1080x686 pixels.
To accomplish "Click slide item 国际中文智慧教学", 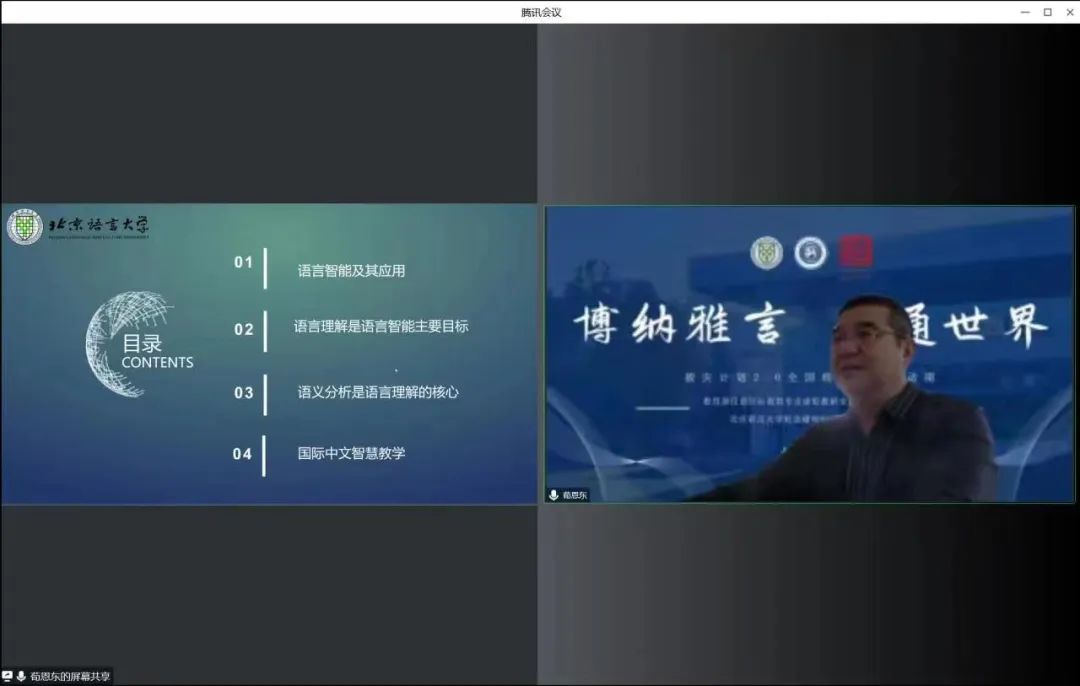I will pyautogui.click(x=351, y=453).
